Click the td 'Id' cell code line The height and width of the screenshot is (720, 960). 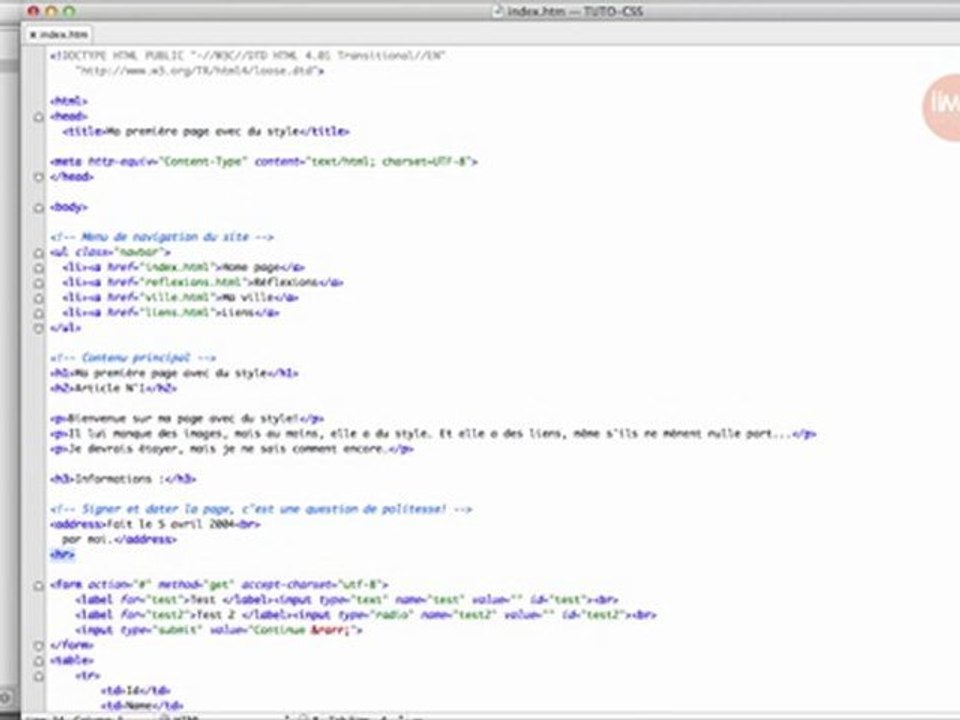click(135, 691)
